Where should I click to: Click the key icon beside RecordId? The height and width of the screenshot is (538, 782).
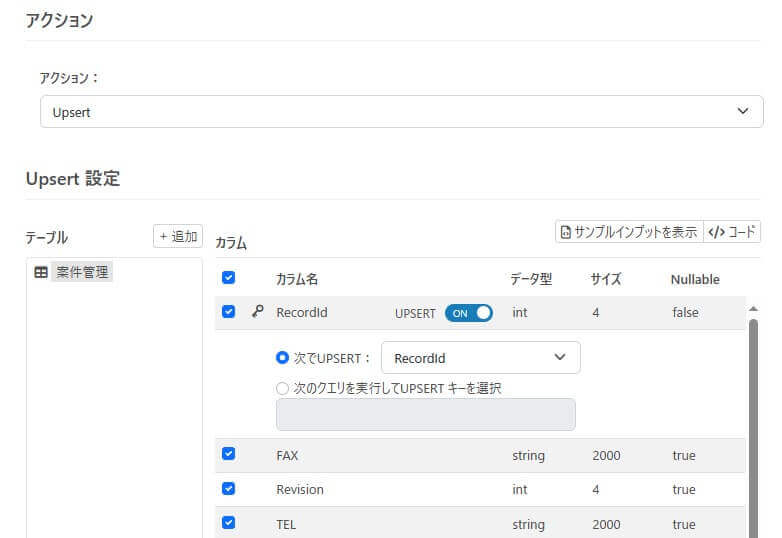(x=257, y=312)
